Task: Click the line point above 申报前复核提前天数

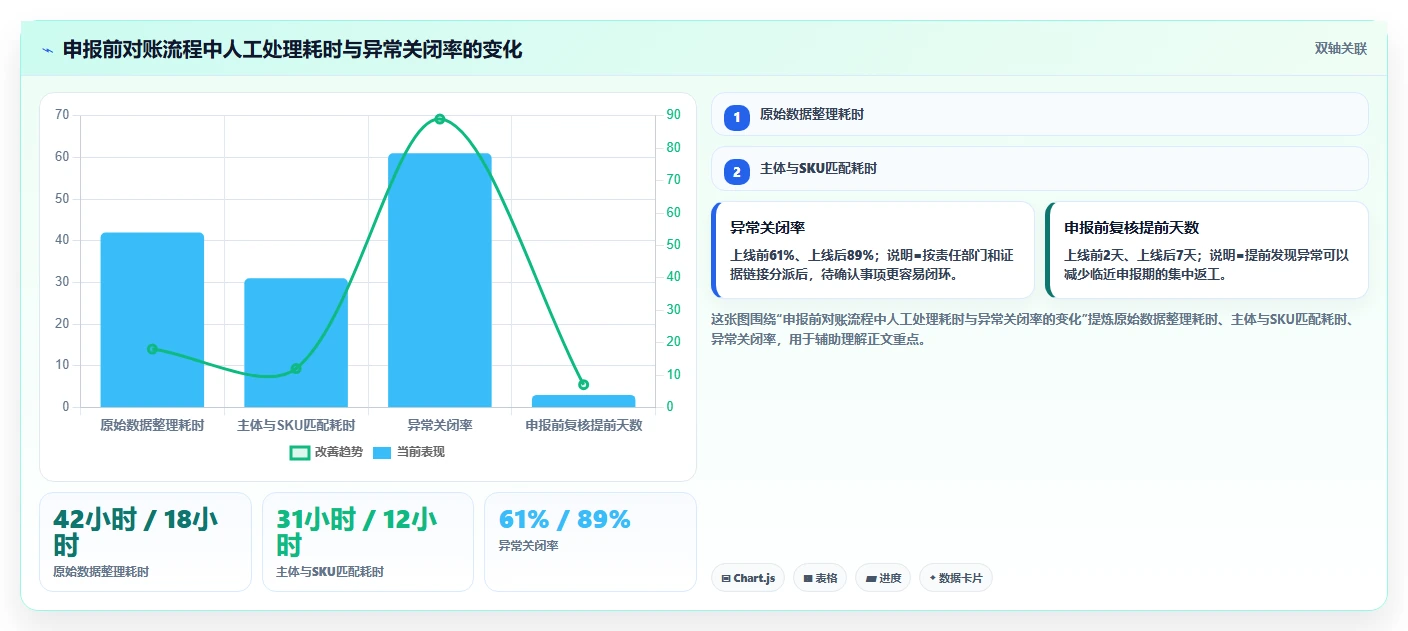Action: (x=583, y=385)
